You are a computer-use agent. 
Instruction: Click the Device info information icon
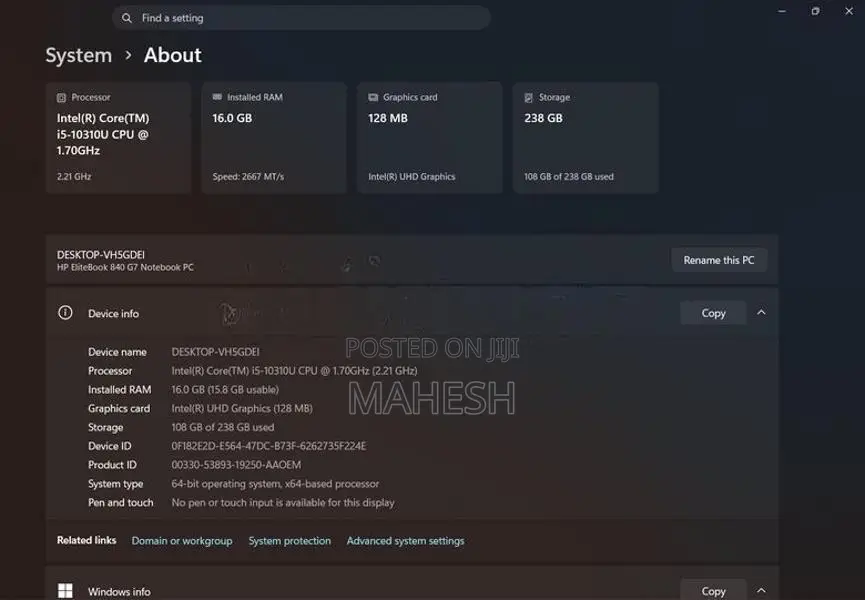(x=65, y=313)
